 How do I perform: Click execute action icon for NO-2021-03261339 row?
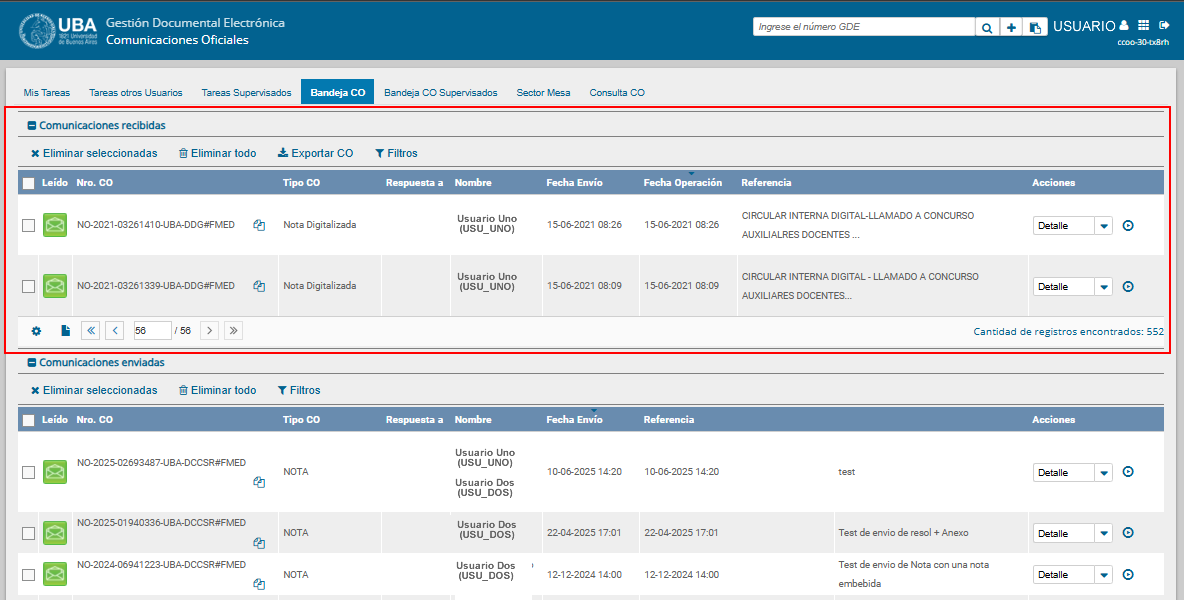coord(1128,287)
